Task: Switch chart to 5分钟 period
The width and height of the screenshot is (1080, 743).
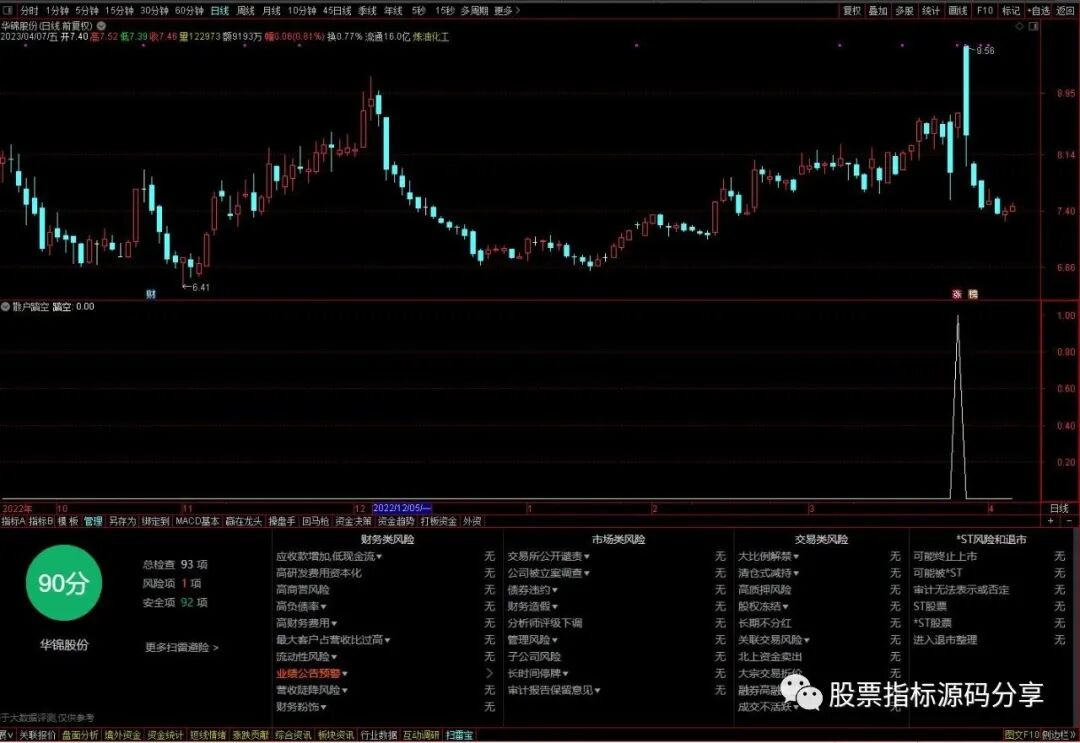Action: (87, 10)
